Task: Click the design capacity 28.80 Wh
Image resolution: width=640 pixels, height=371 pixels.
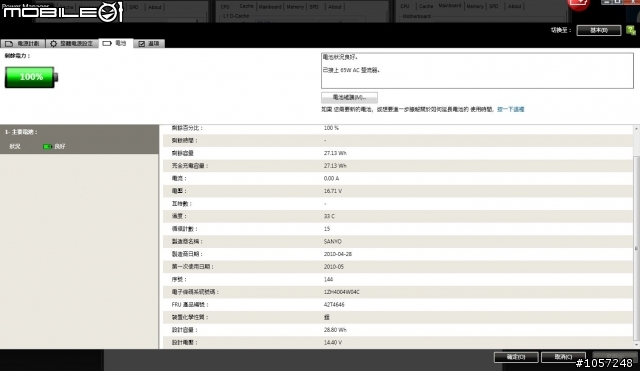Action: 335,330
